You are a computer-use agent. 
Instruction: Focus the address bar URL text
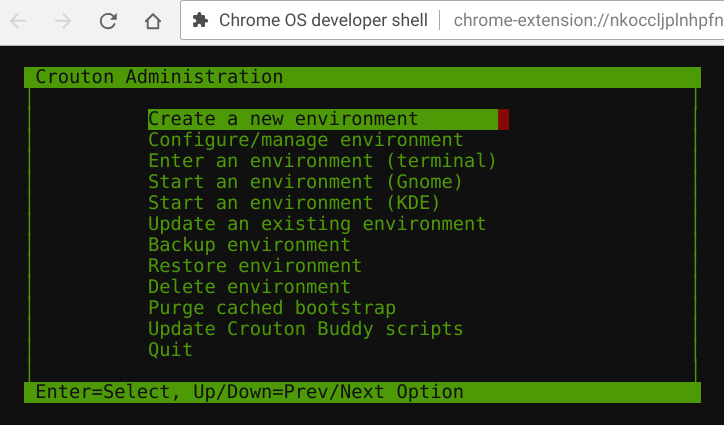coord(588,20)
